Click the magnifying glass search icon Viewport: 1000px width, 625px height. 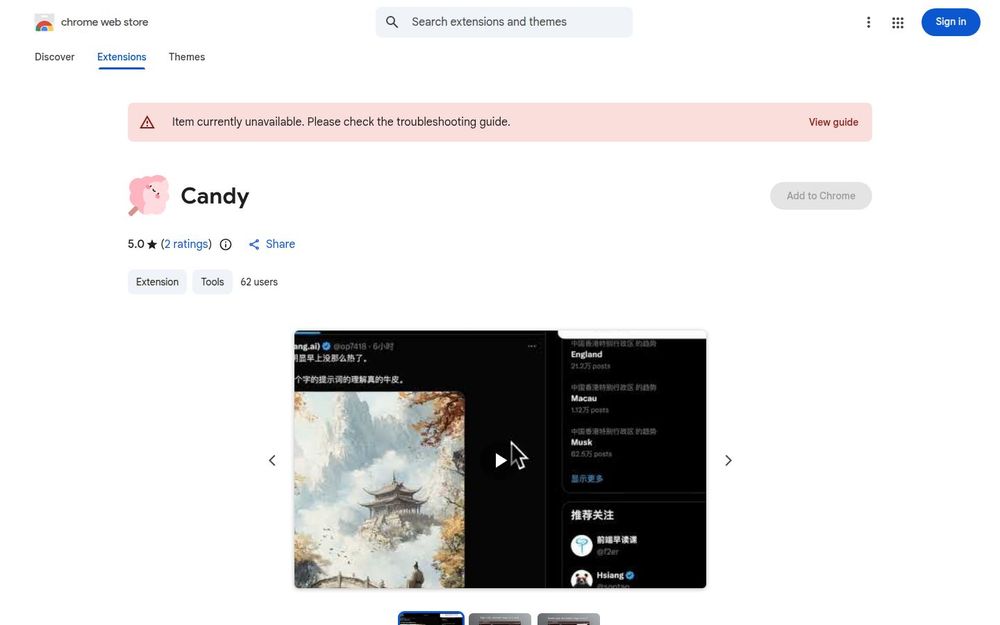(x=392, y=22)
